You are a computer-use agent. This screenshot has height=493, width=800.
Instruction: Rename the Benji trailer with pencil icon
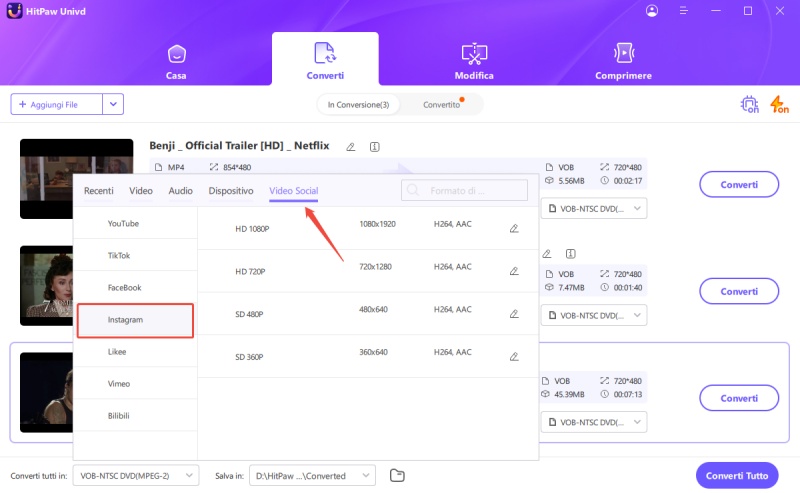tap(351, 146)
